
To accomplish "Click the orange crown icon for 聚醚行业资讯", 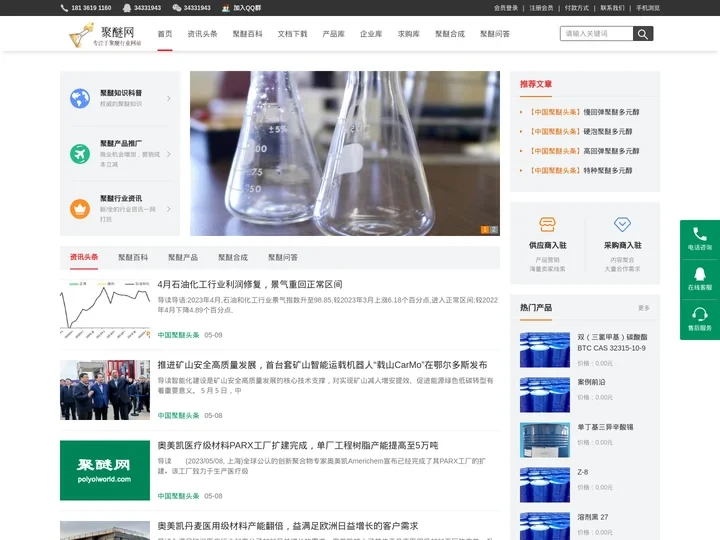I will (x=80, y=208).
